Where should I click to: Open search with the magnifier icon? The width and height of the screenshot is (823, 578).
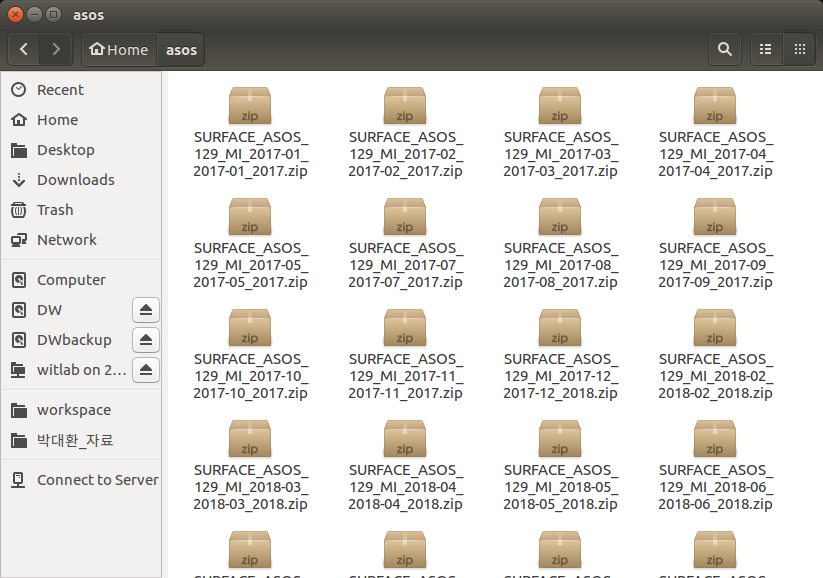(724, 49)
